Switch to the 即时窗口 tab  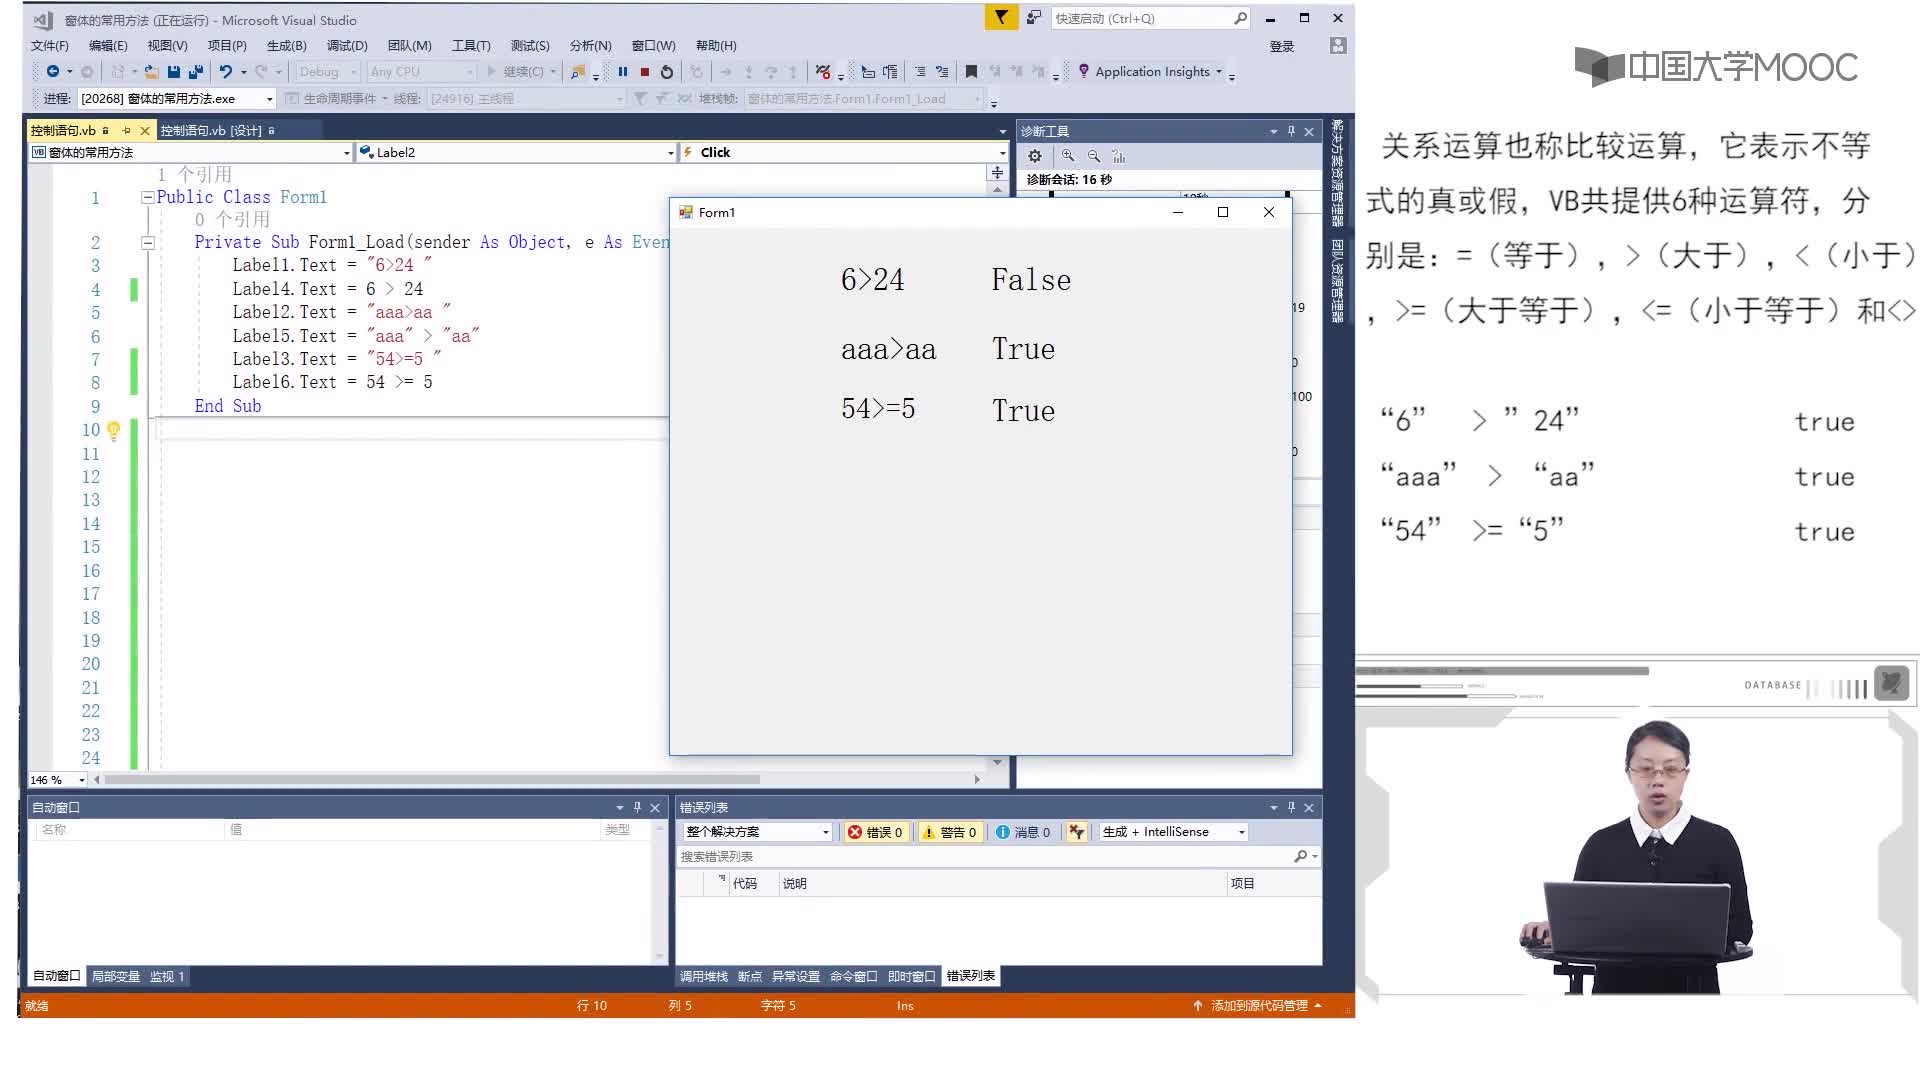[911, 977]
